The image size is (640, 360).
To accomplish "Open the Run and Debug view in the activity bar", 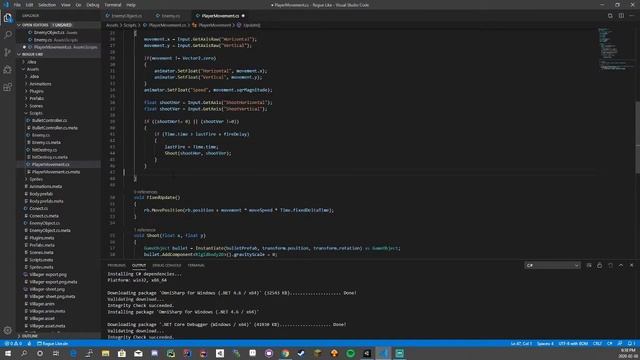I will (x=8, y=70).
